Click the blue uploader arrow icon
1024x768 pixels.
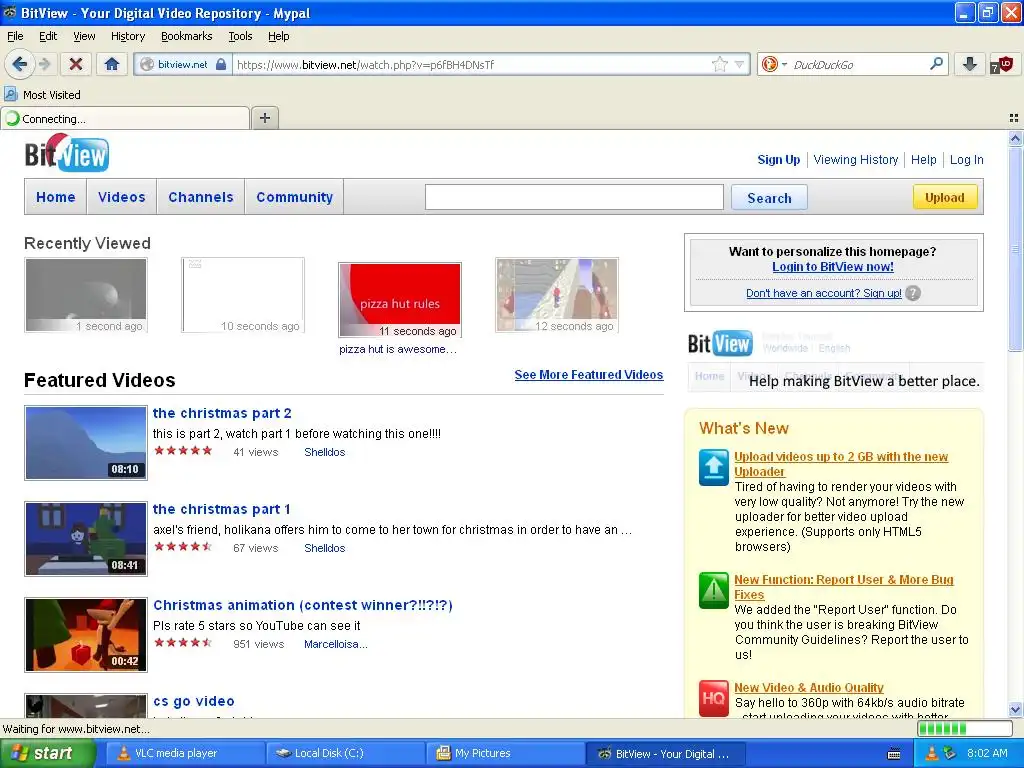[713, 467]
